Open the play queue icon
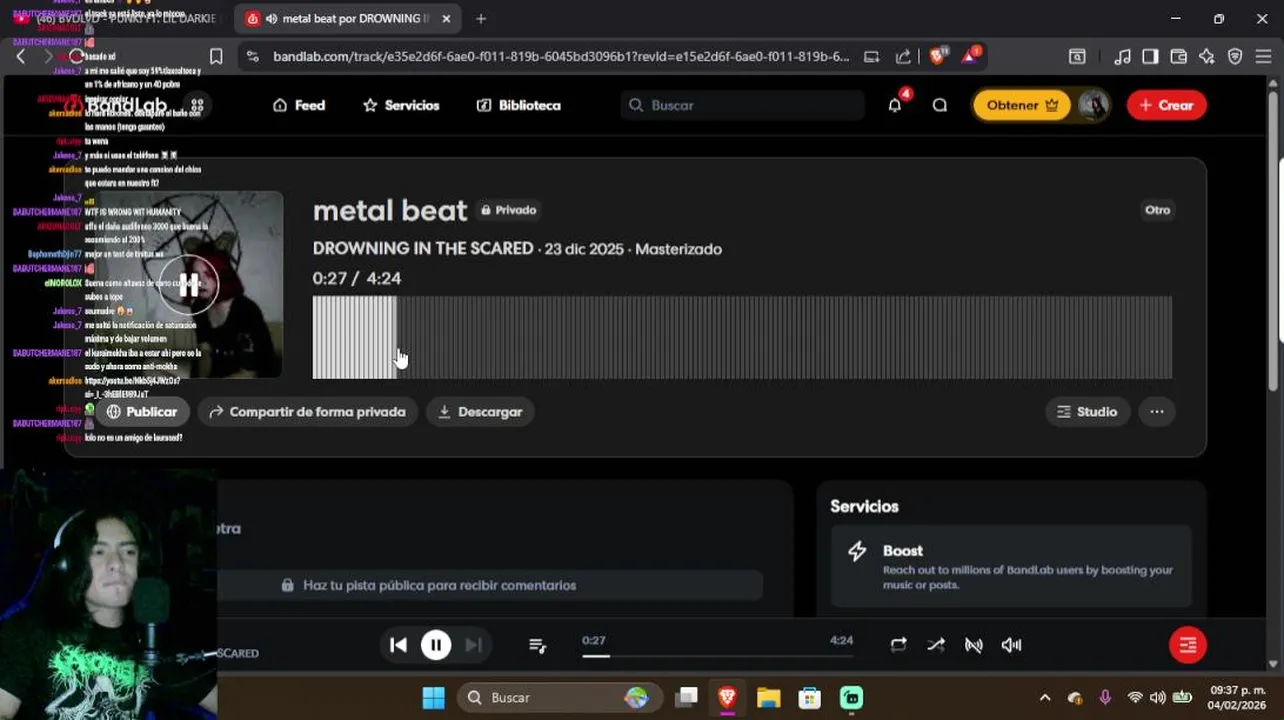This screenshot has height=720, width=1284. 537,645
